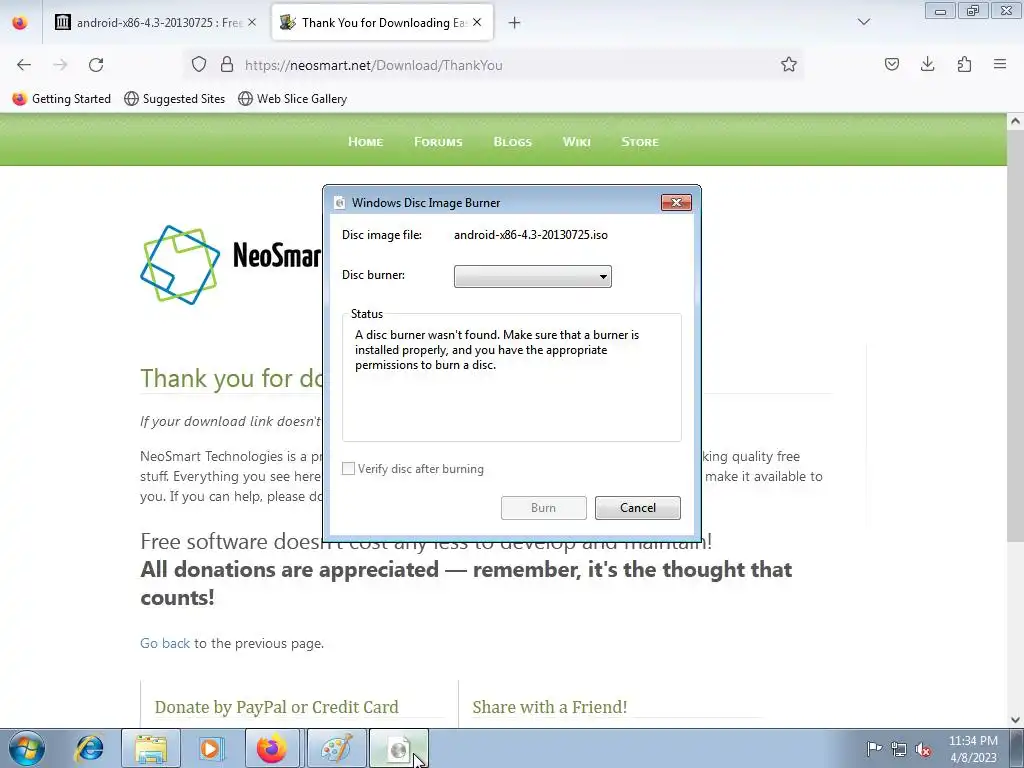
Task: Open Paint from the taskbar
Action: (x=337, y=748)
